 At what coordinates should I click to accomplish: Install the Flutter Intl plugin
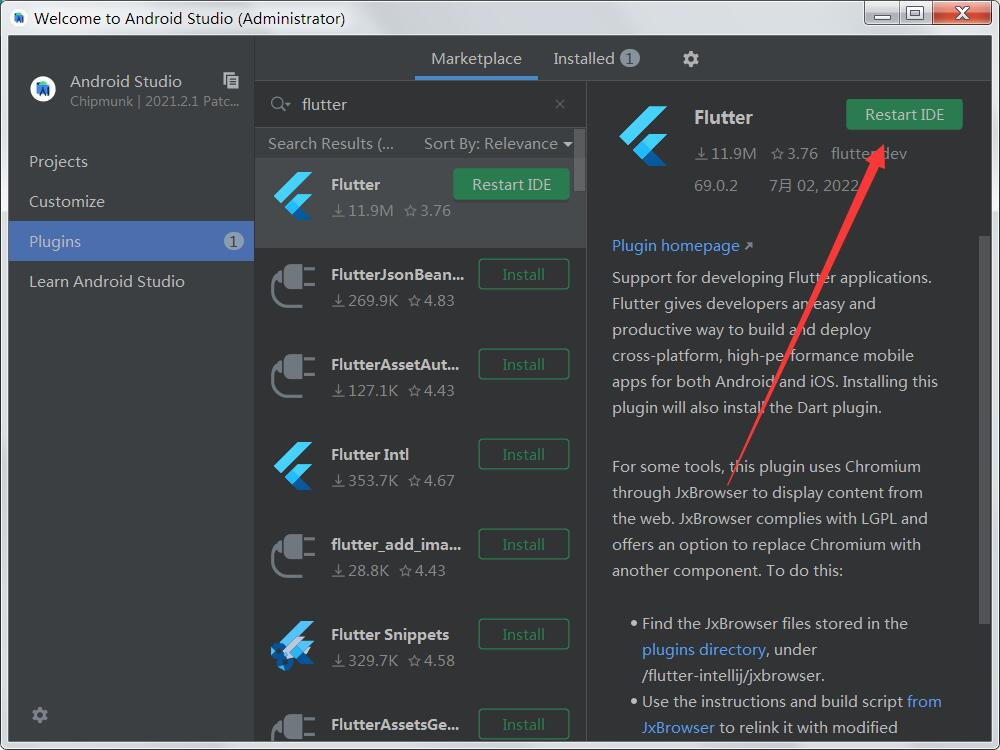[x=524, y=454]
